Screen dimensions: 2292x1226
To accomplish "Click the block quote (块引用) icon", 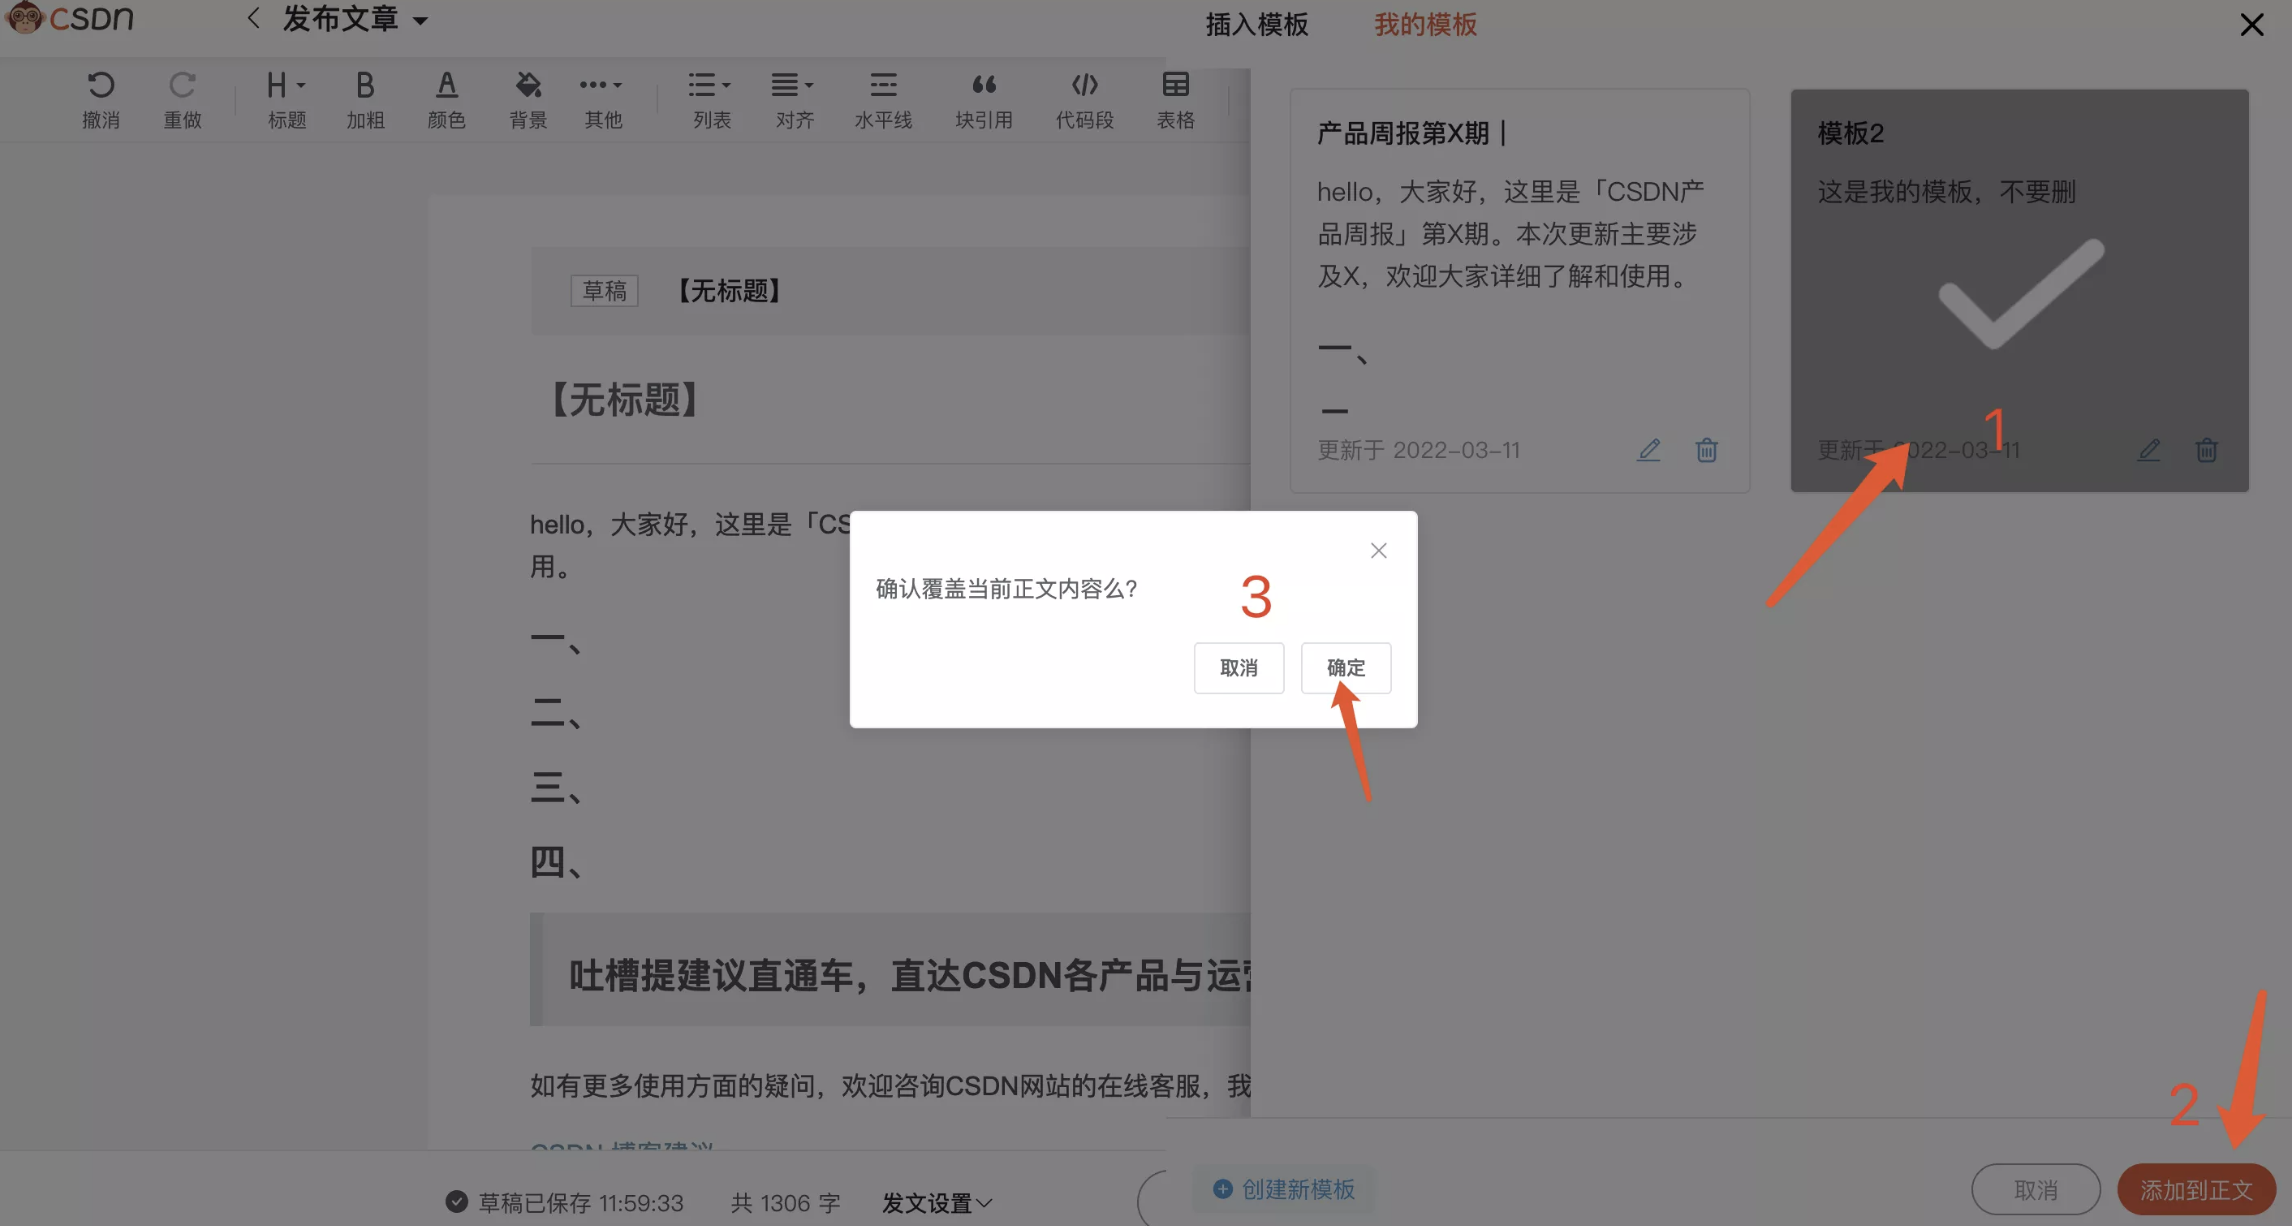I will (983, 86).
